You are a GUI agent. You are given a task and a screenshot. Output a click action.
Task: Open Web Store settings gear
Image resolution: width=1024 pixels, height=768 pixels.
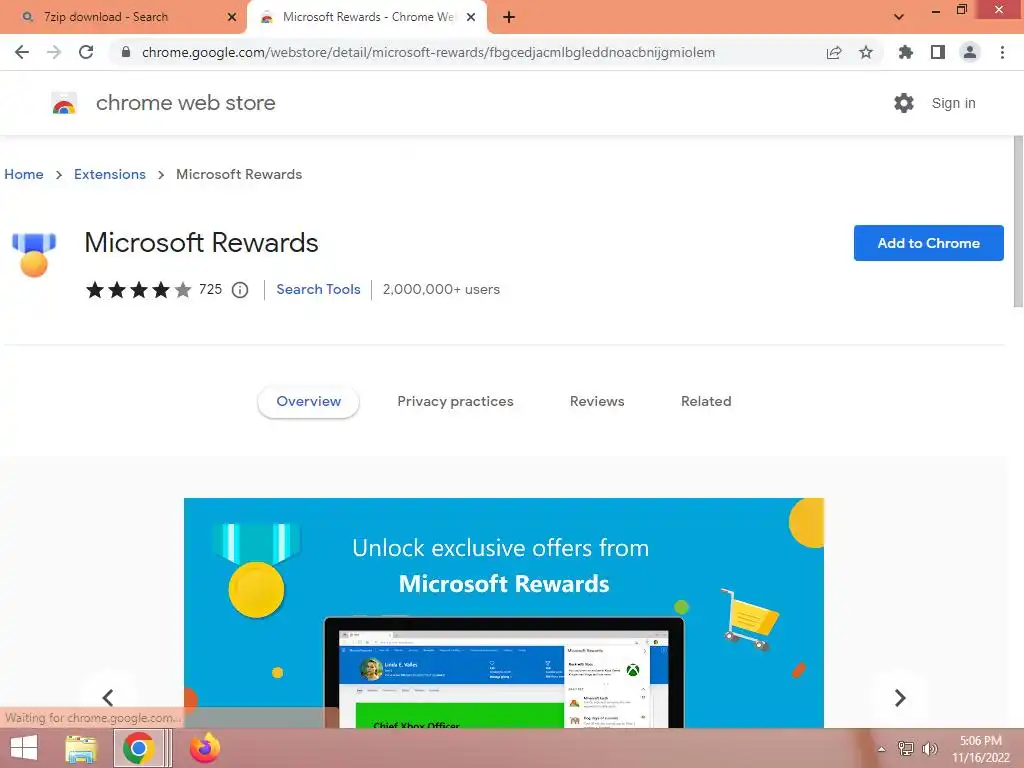point(904,103)
